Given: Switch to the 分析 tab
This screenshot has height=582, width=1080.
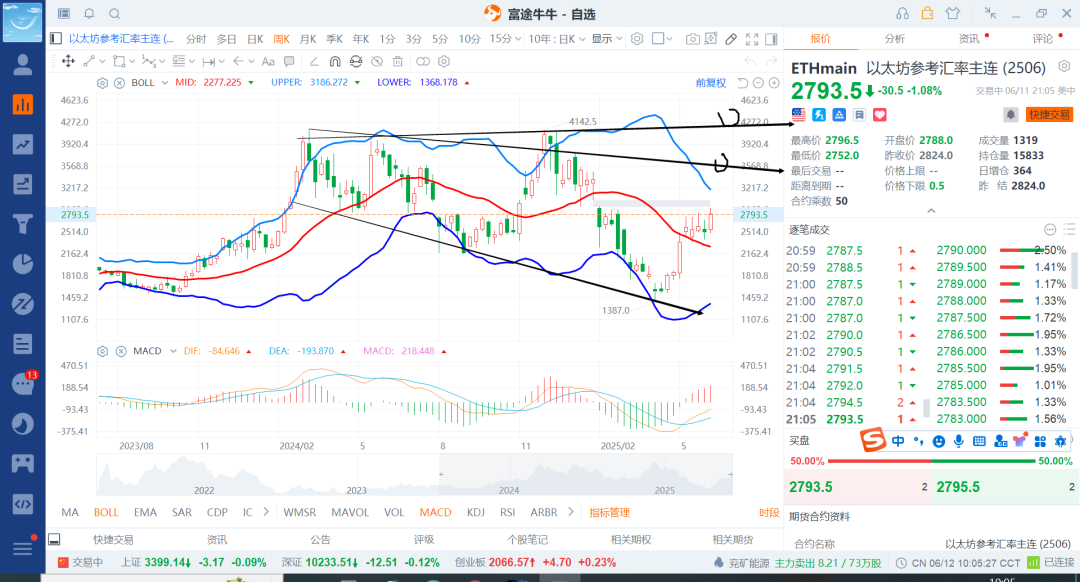Looking at the screenshot, I should point(894,39).
